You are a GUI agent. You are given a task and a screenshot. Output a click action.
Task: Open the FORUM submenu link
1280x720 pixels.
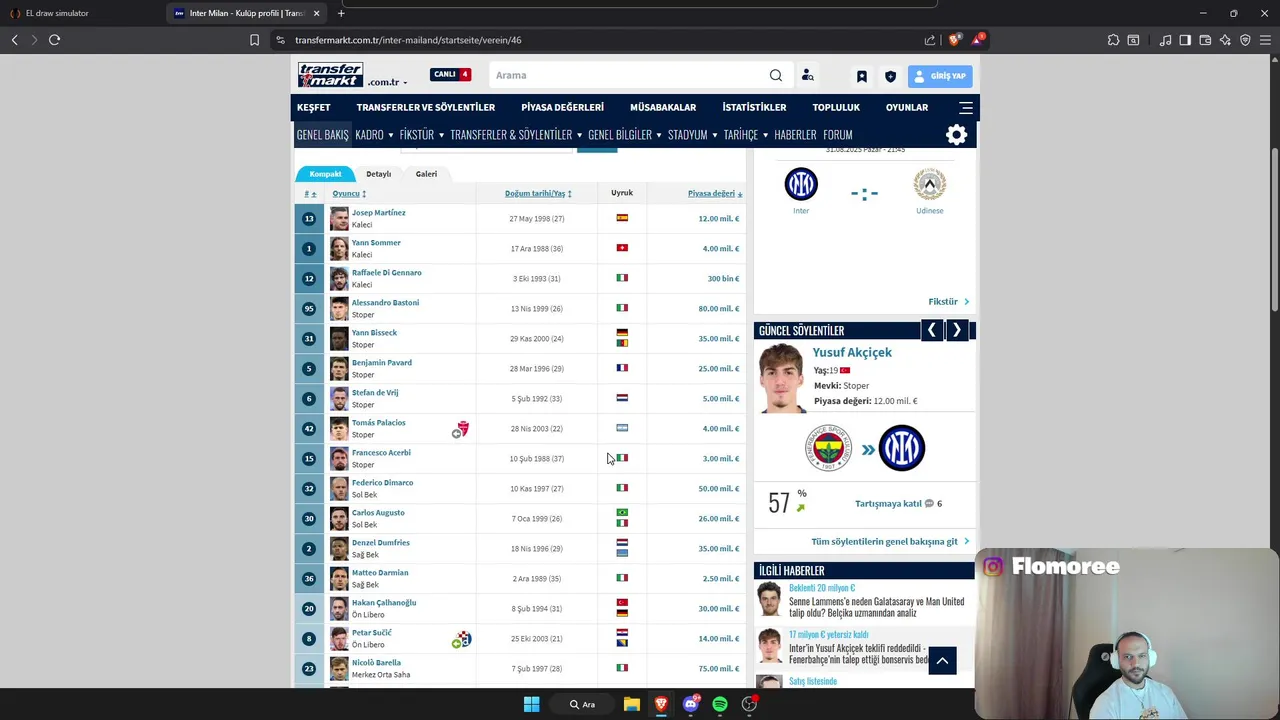click(838, 134)
